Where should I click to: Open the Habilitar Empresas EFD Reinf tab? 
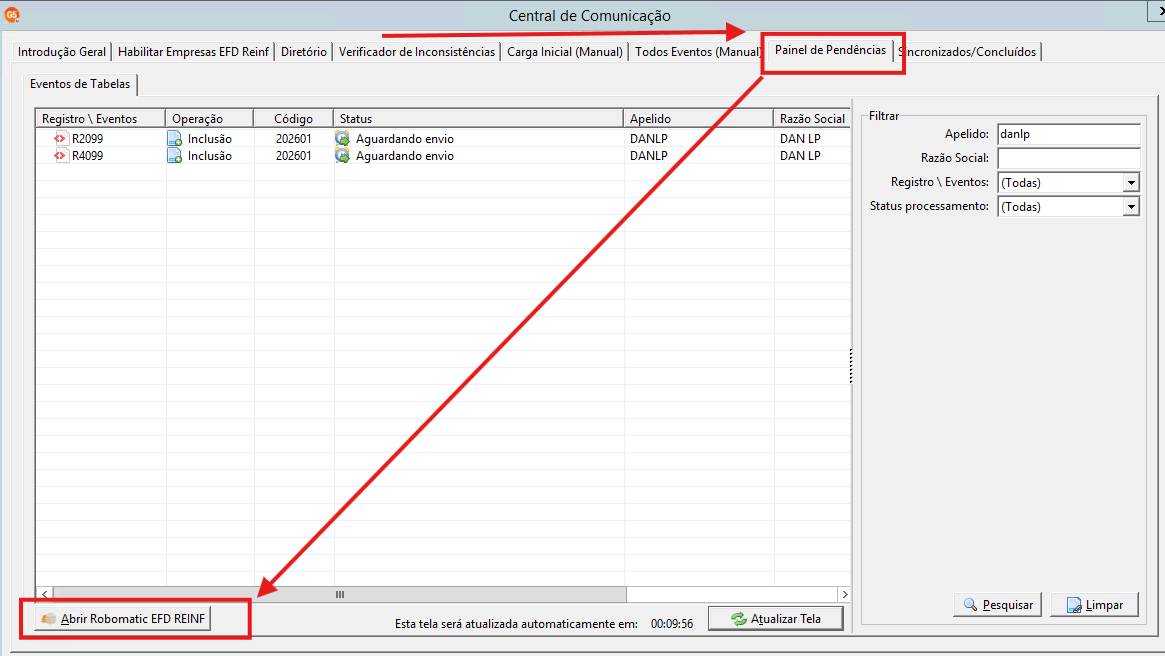pyautogui.click(x=193, y=52)
